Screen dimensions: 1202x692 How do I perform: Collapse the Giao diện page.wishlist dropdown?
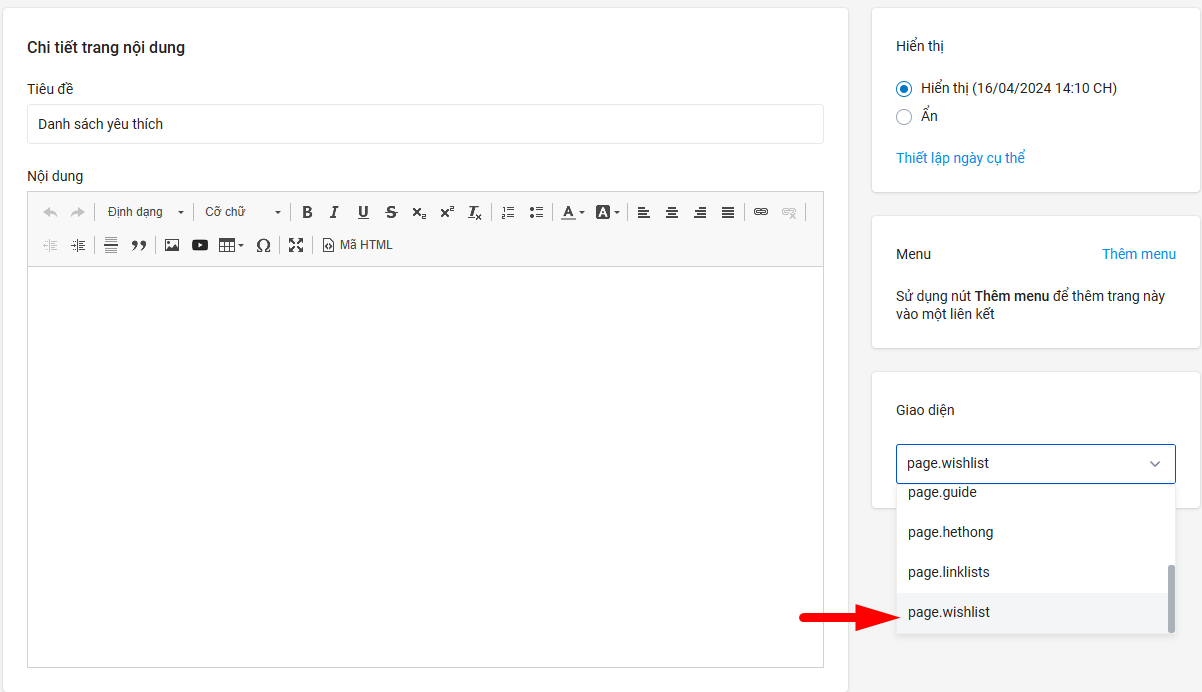[1036, 464]
